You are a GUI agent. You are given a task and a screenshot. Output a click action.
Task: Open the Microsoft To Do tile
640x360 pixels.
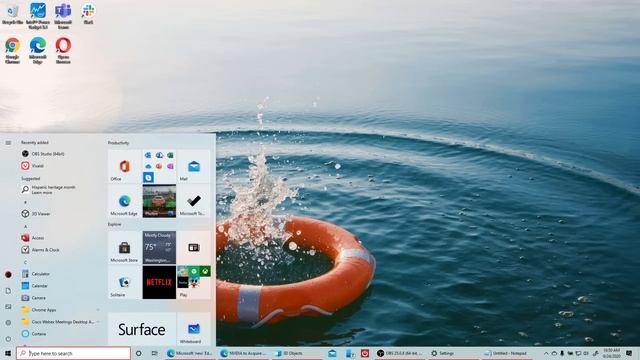[x=194, y=201]
